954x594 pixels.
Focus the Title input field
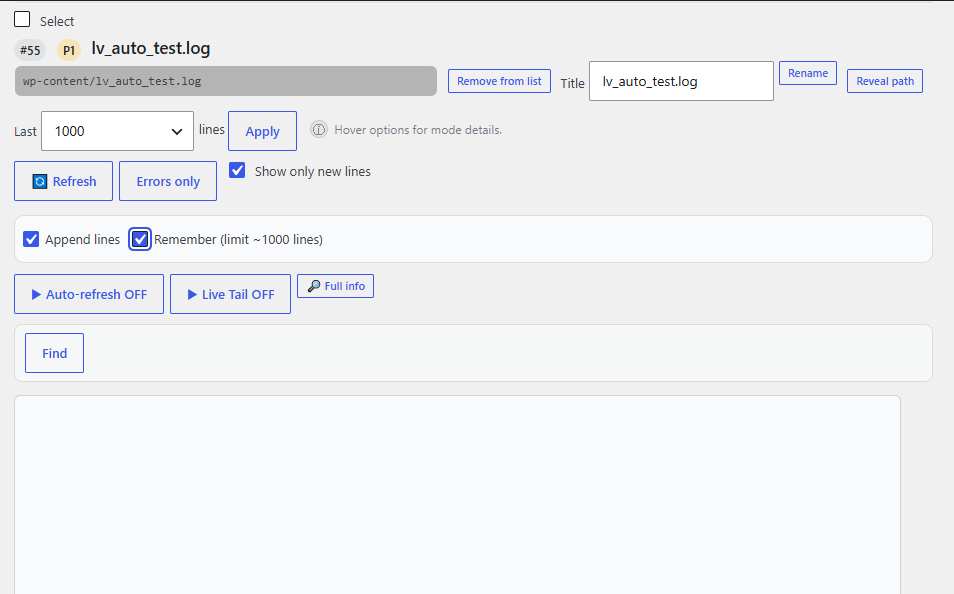point(681,81)
